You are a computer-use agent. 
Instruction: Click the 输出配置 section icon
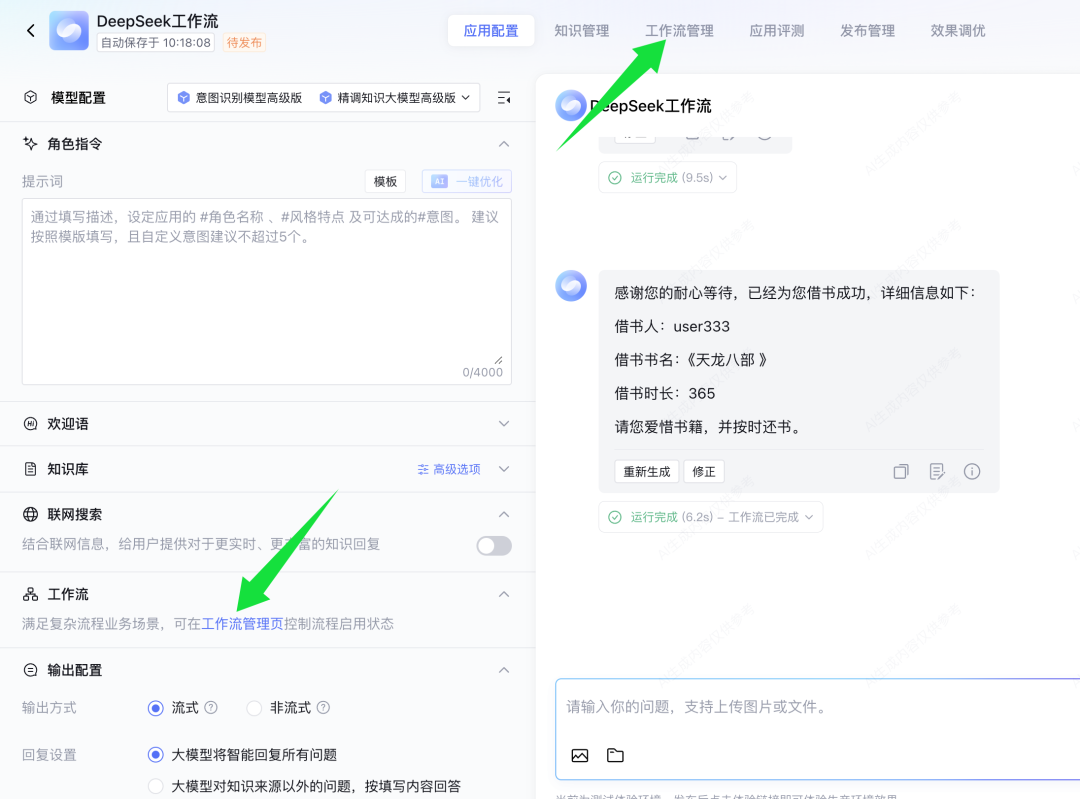coord(30,670)
